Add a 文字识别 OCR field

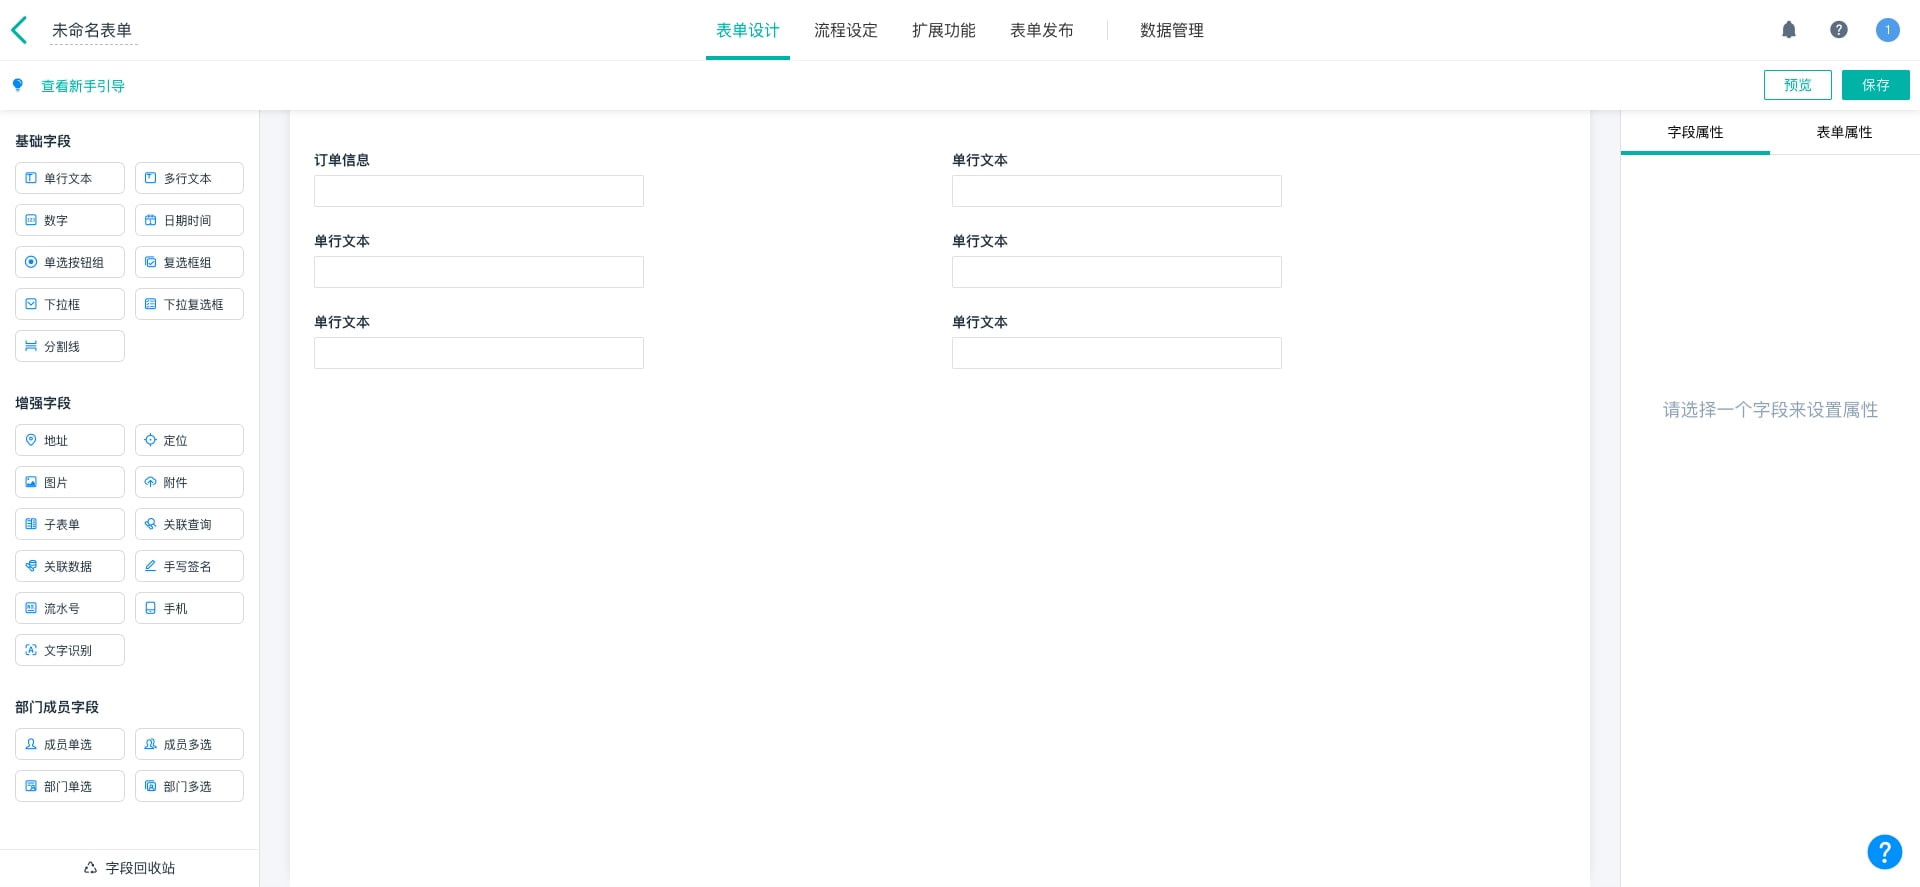coord(70,650)
